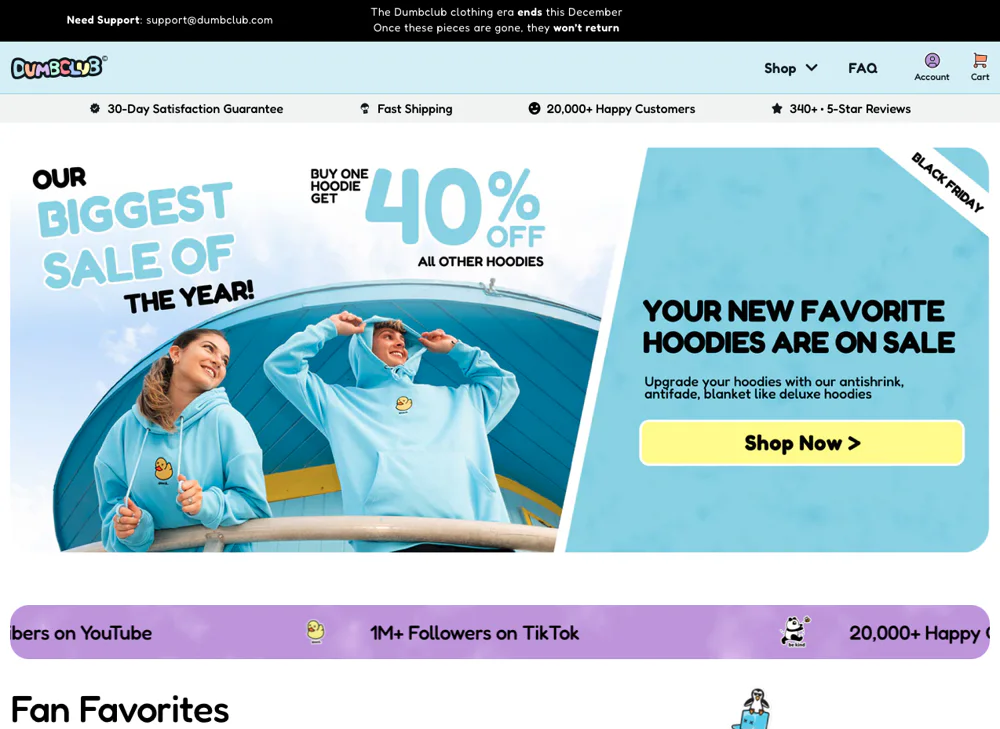The image size is (1000, 729).
Task: Click the smiley Happy Customers icon
Action: (x=534, y=108)
